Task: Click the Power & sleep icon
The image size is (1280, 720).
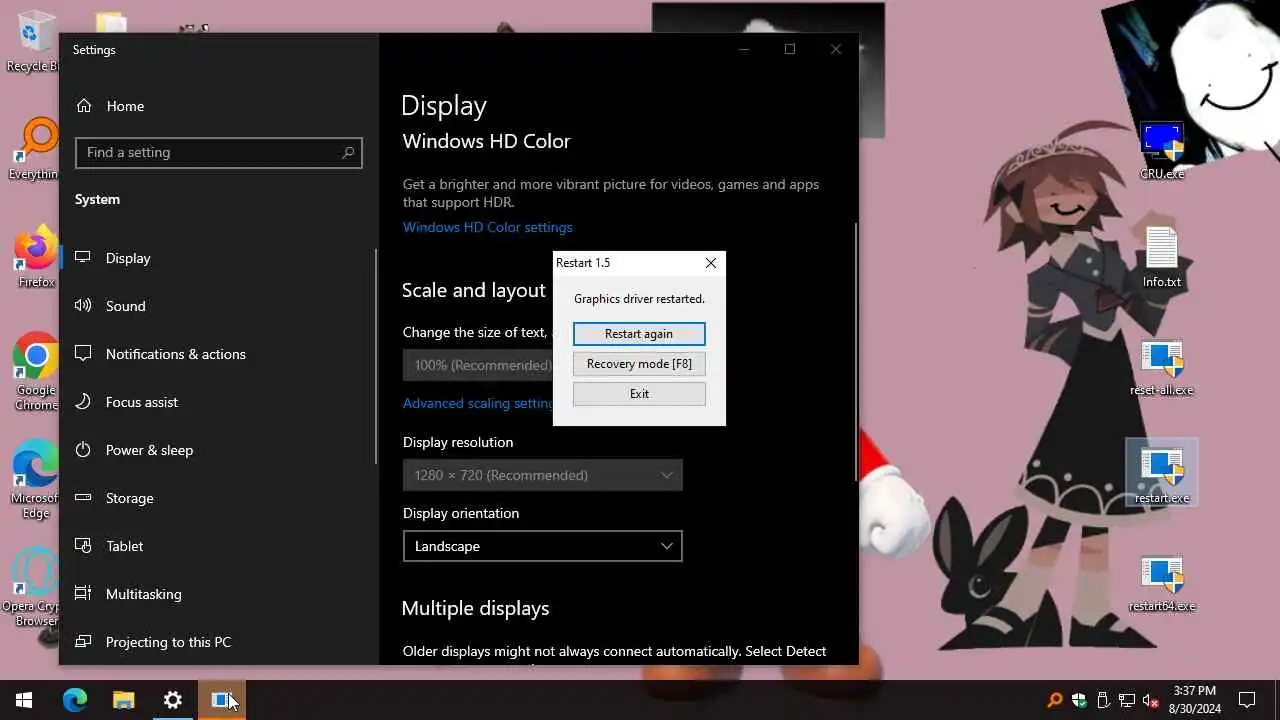Action: click(84, 450)
